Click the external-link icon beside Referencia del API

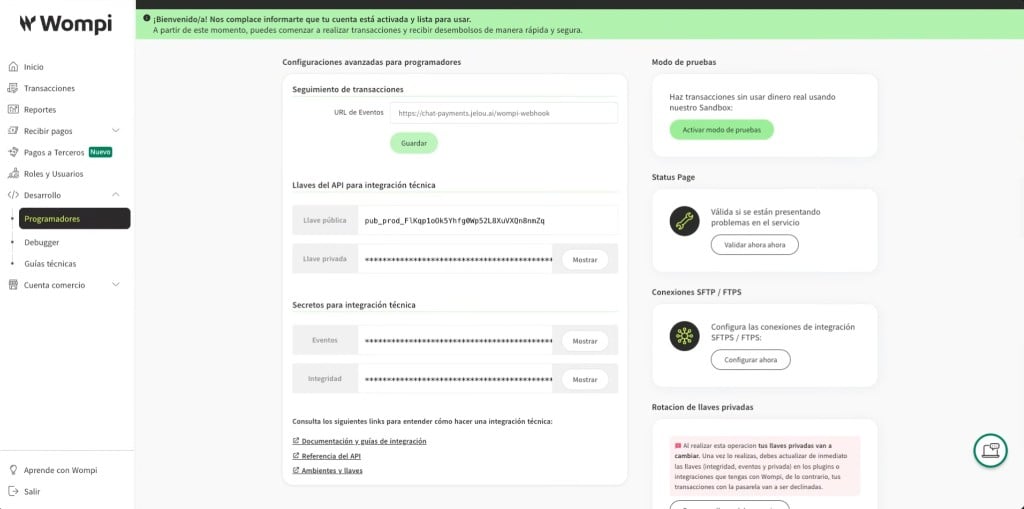tap(296, 456)
